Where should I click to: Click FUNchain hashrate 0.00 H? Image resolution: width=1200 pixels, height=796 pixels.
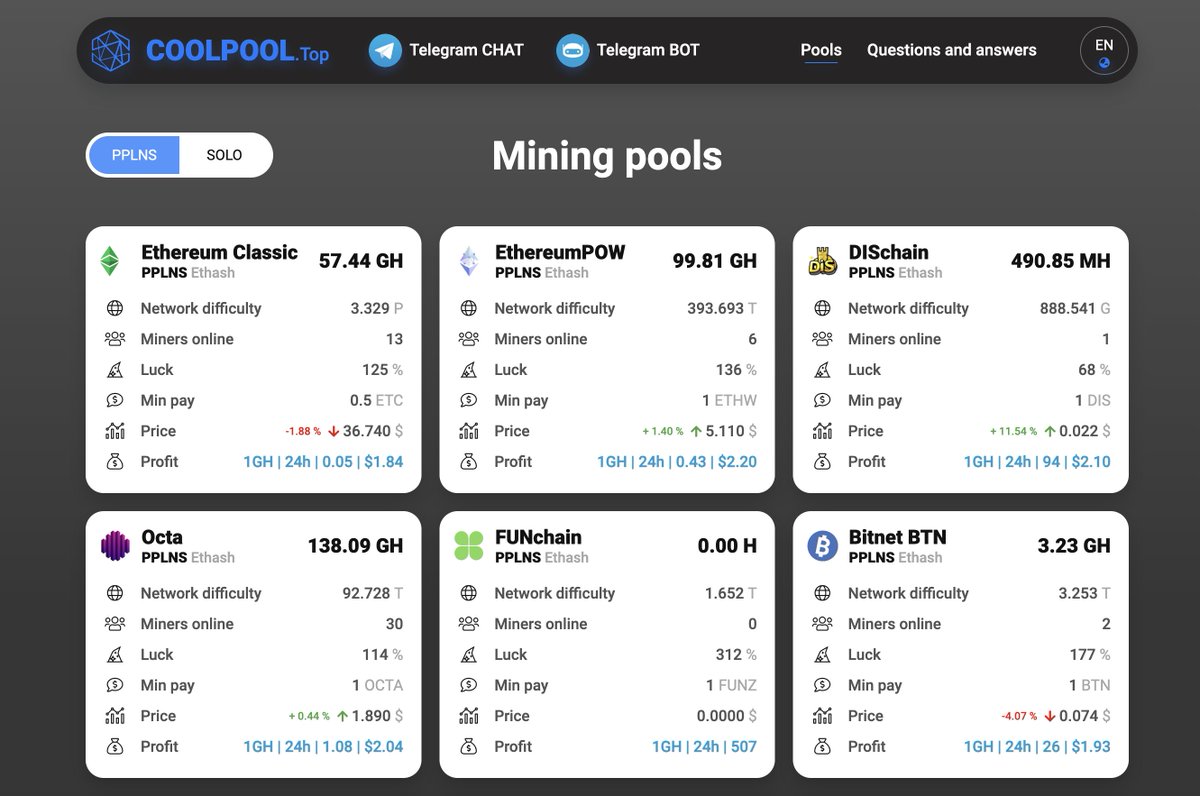[x=727, y=546]
